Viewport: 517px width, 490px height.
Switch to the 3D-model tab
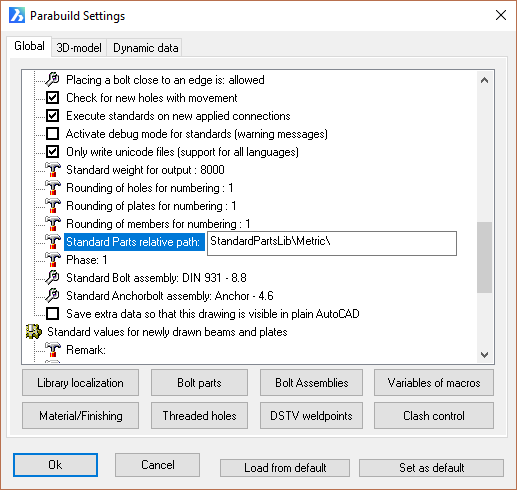tap(79, 48)
